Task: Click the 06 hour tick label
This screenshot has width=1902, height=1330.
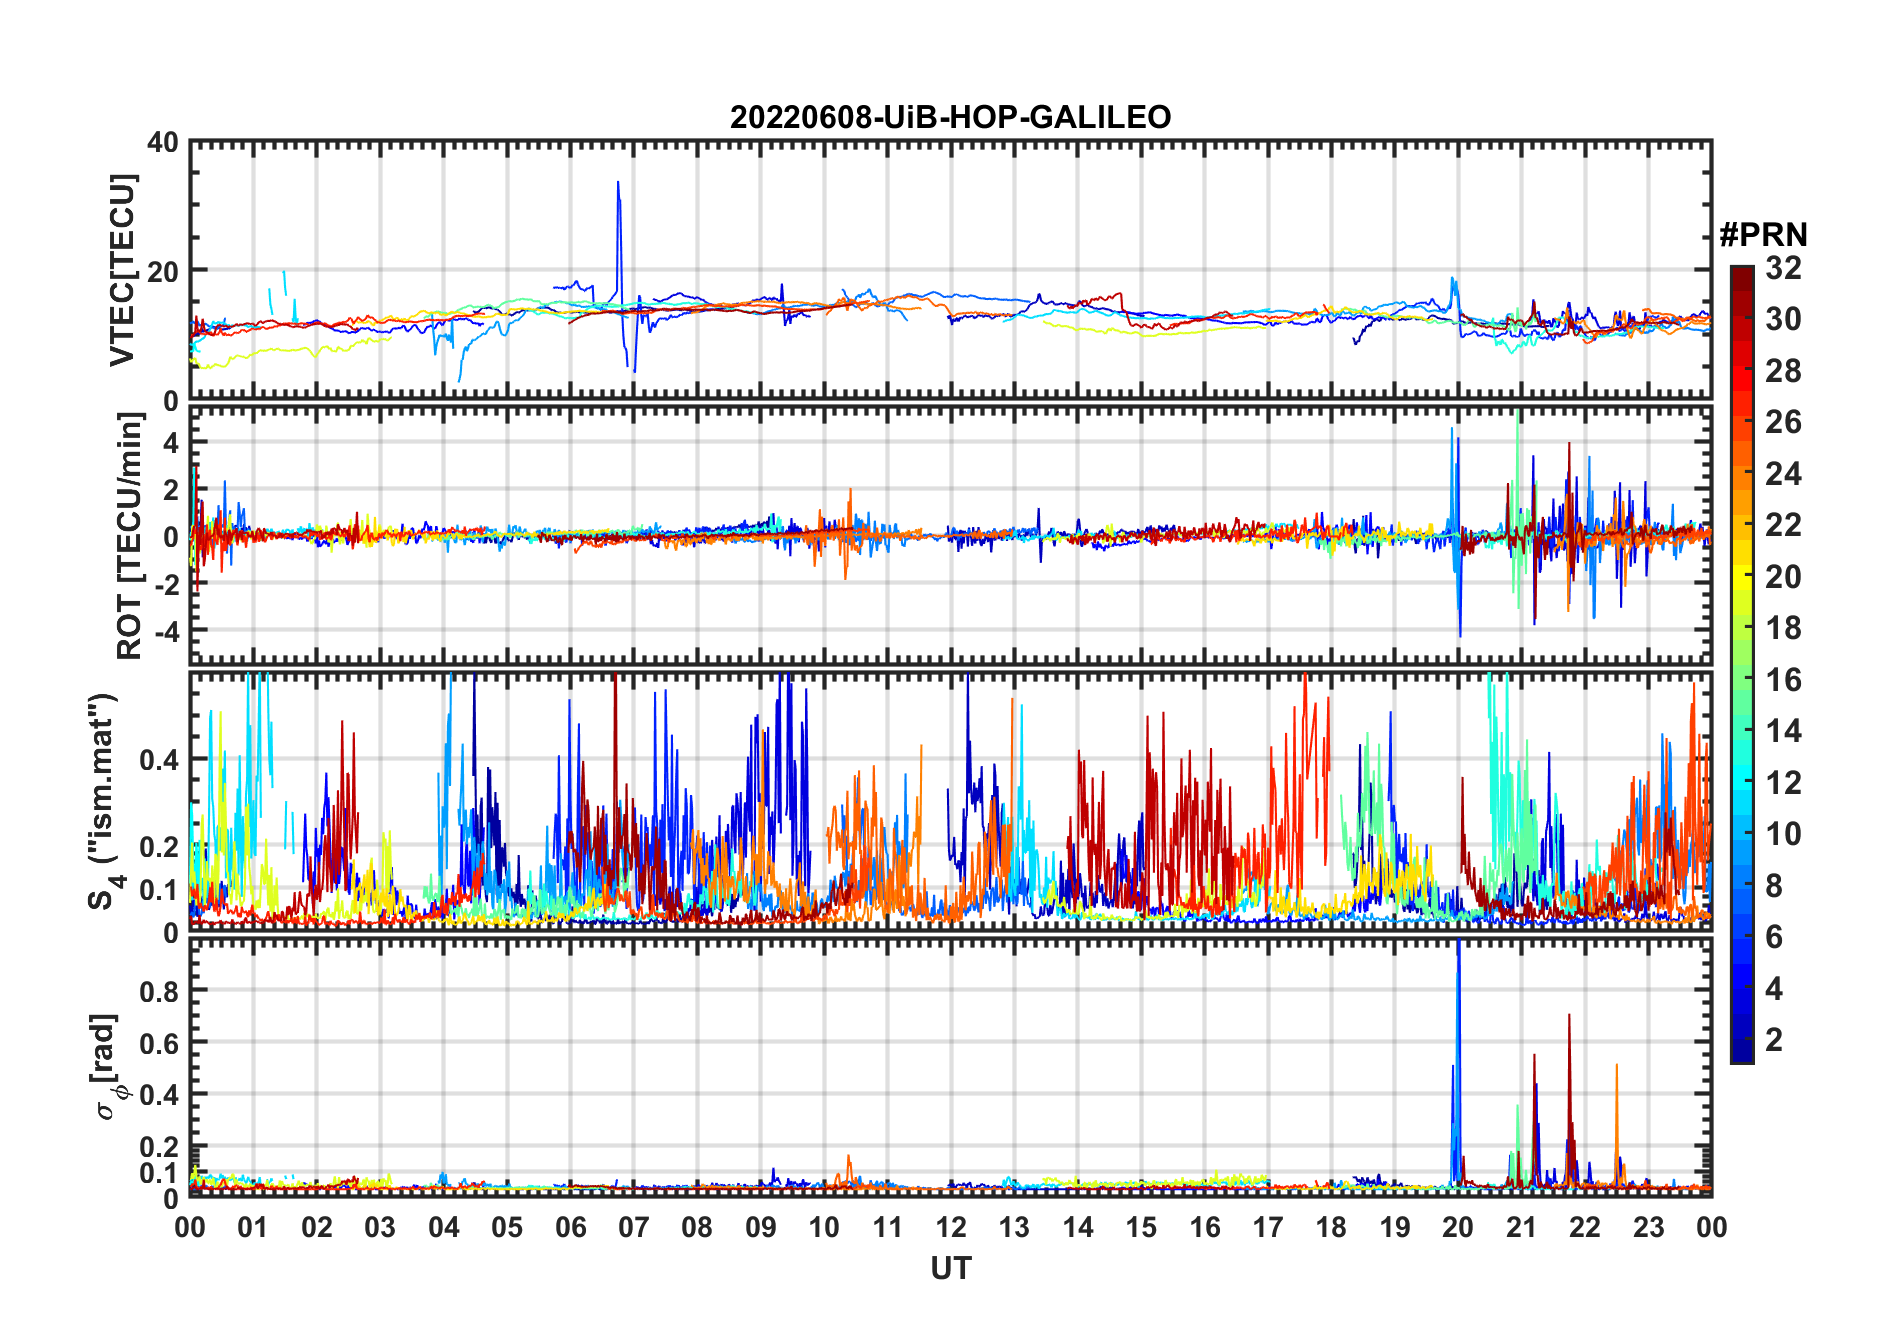Action: click(x=570, y=1227)
